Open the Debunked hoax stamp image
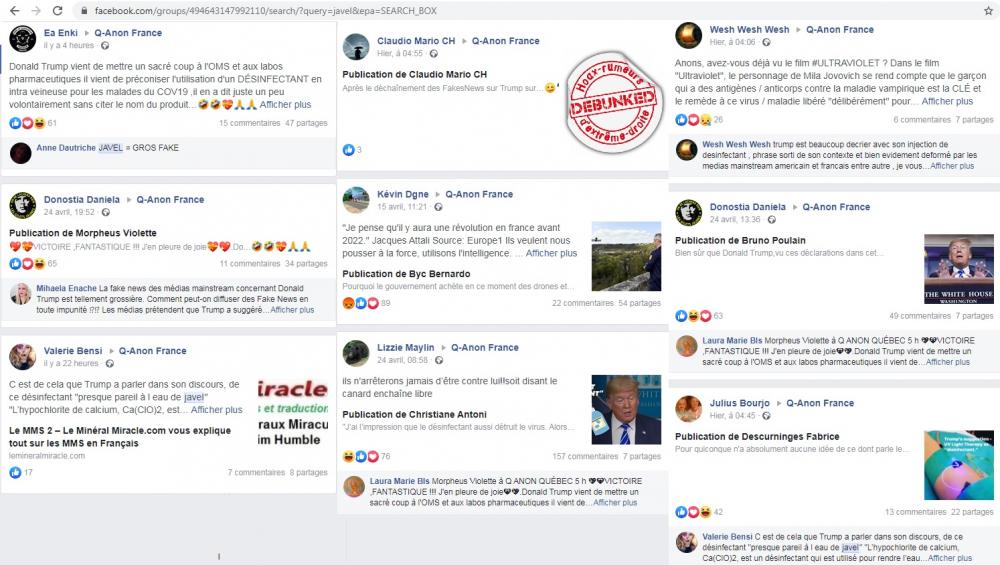The image size is (1000, 565). [612, 103]
